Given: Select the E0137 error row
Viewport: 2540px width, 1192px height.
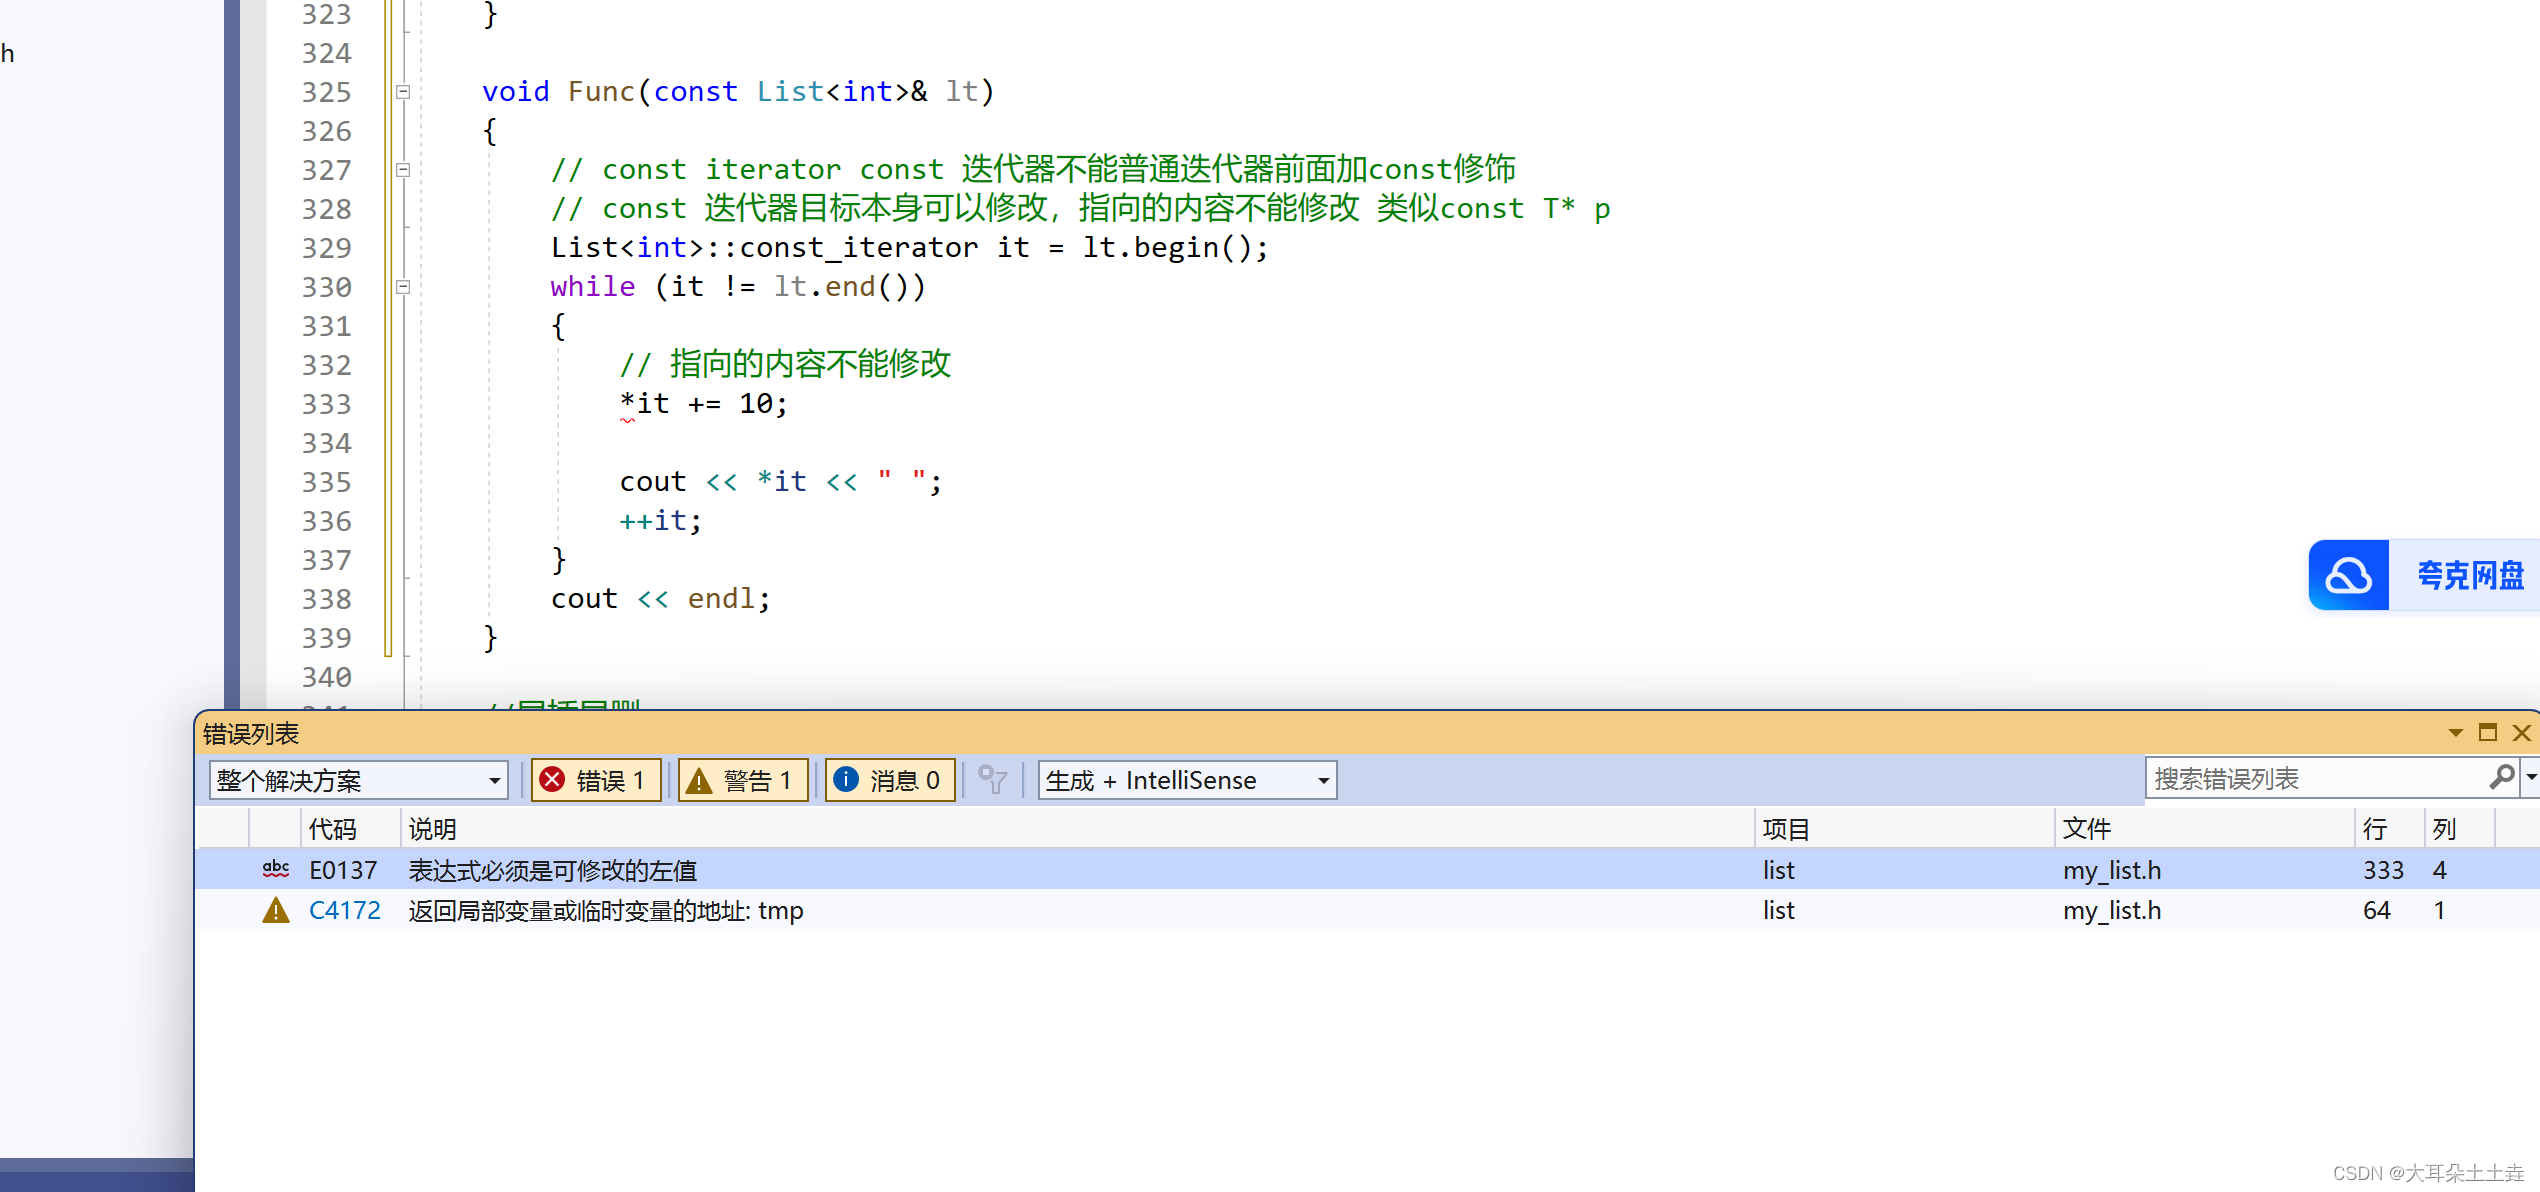Looking at the screenshot, I should point(1367,870).
